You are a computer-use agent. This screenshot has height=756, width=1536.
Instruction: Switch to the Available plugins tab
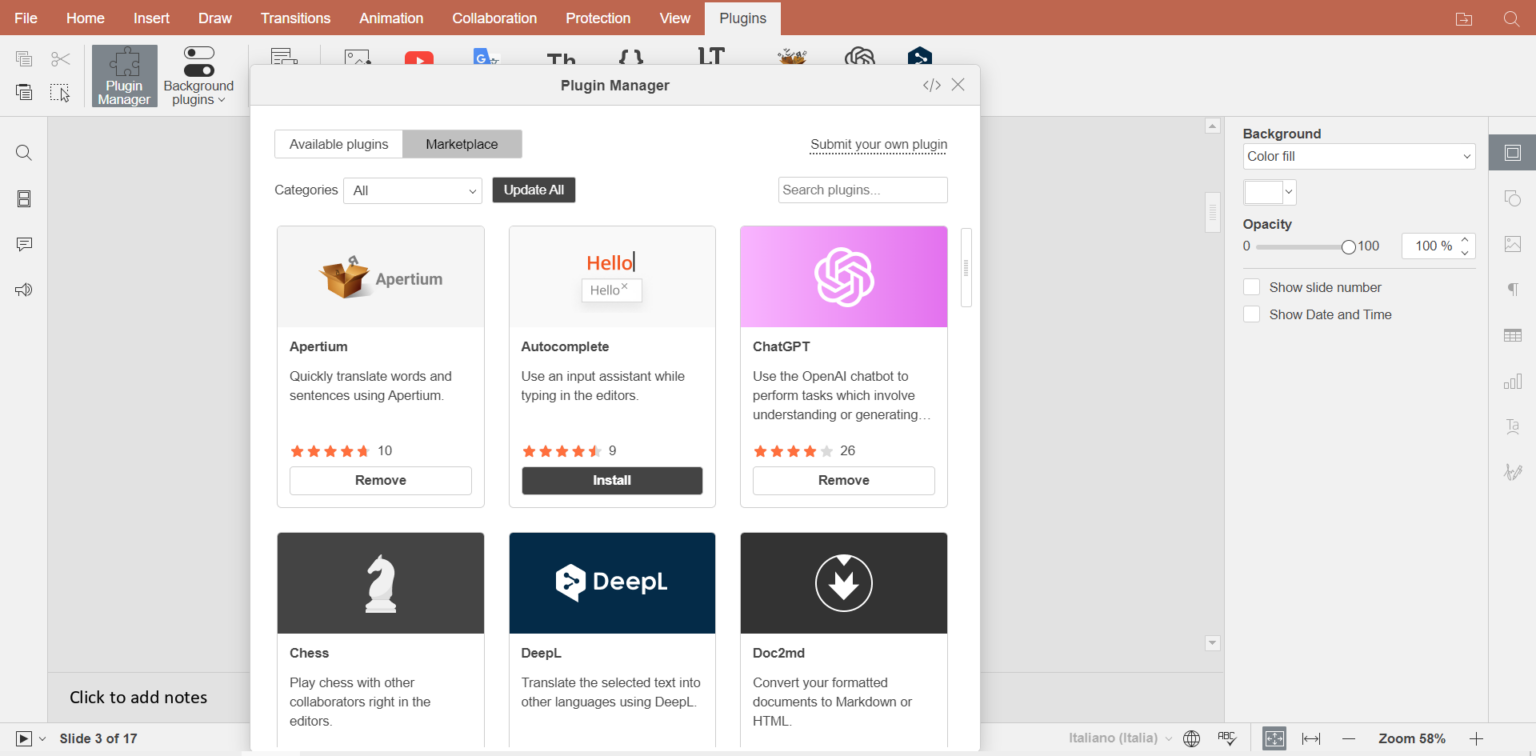338,144
